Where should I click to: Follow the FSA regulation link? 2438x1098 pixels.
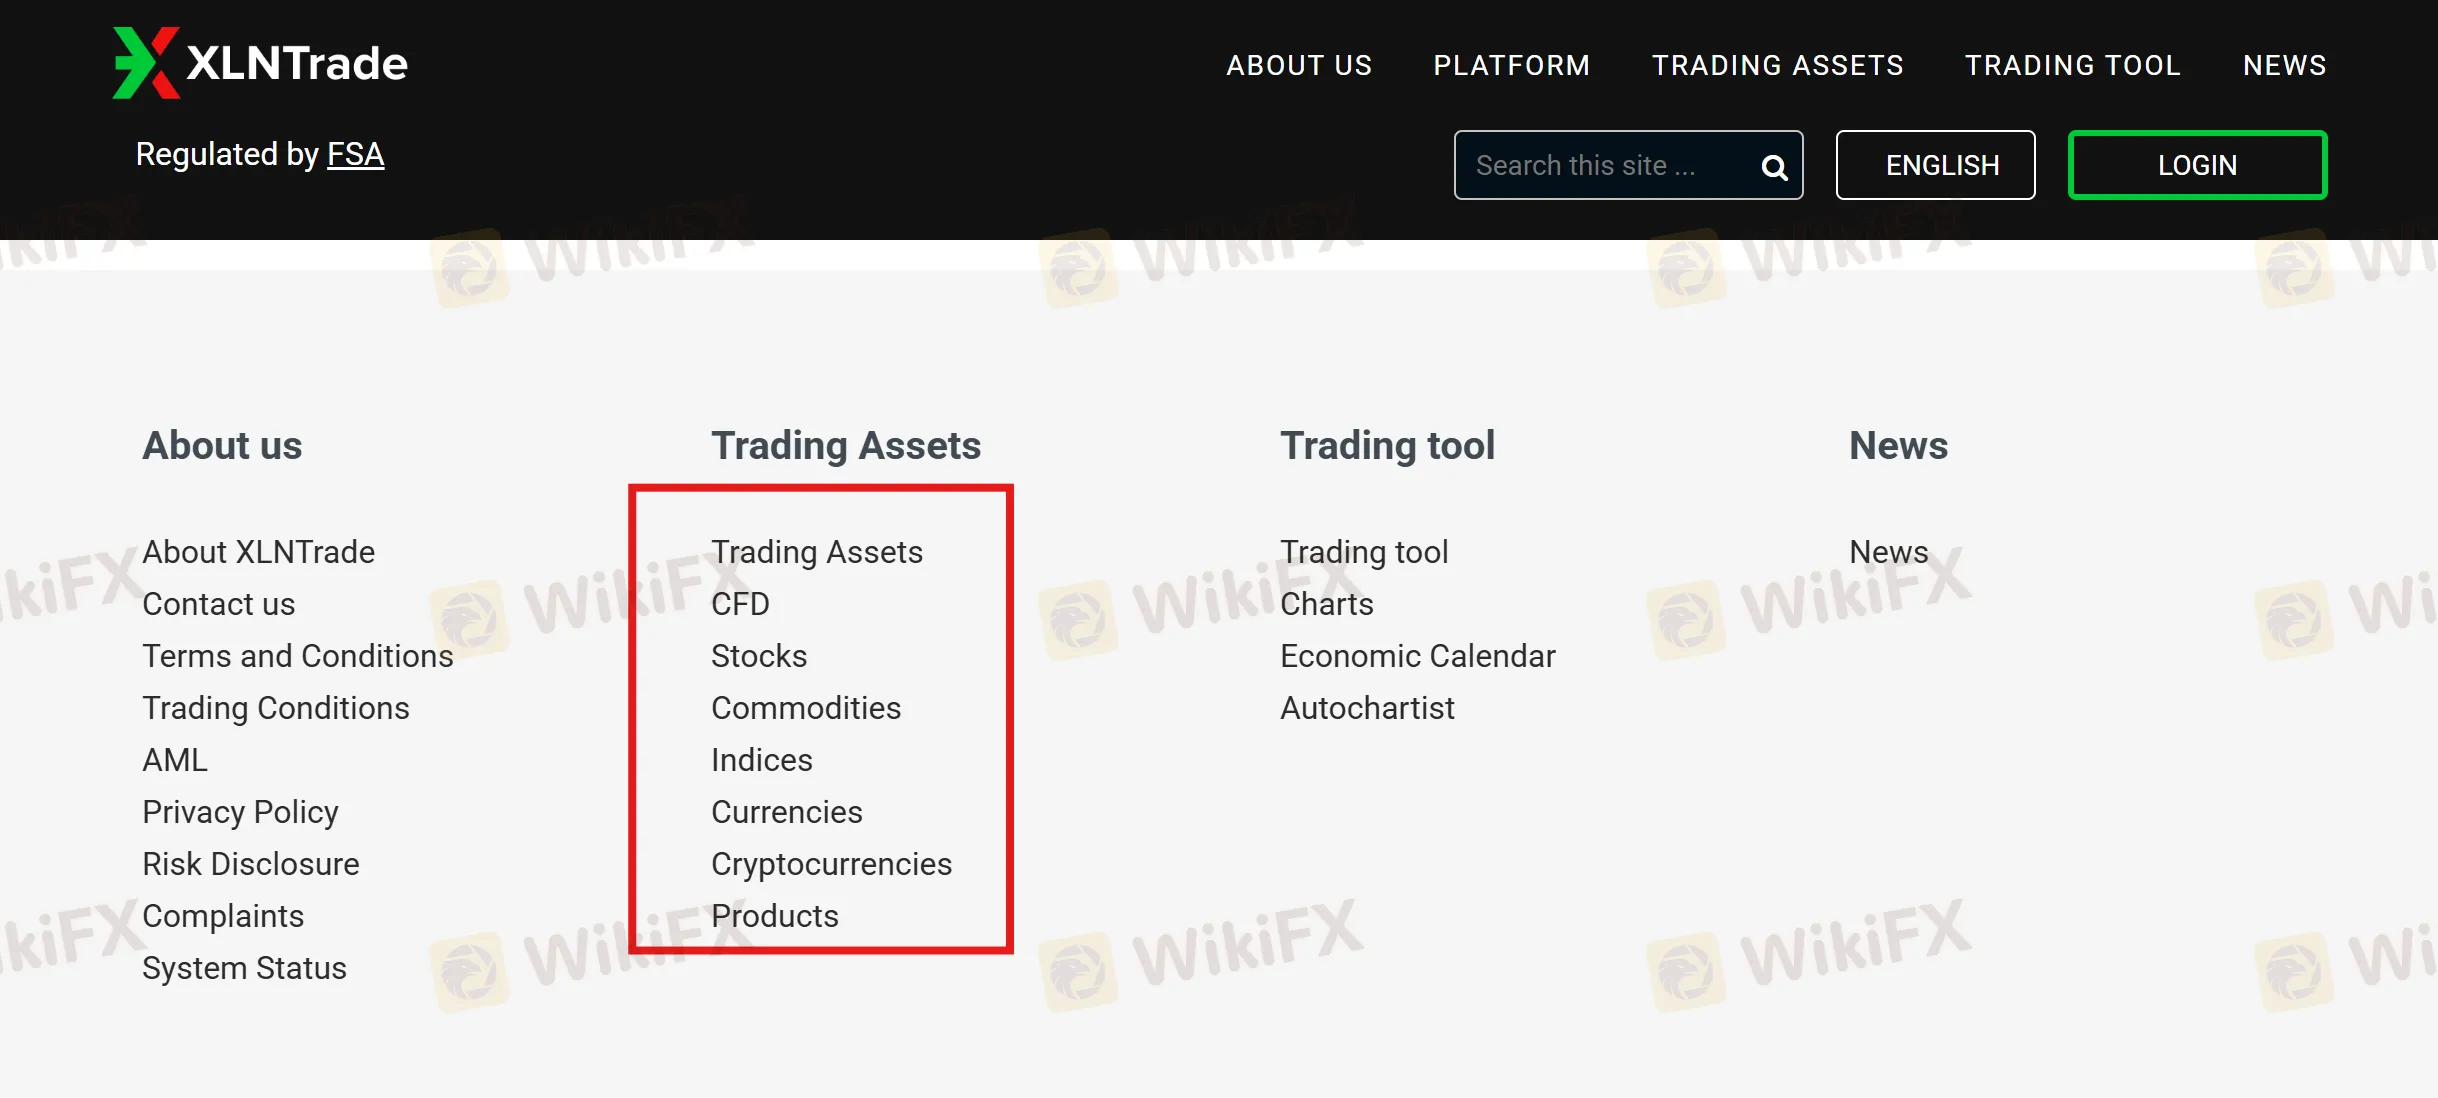tap(355, 154)
